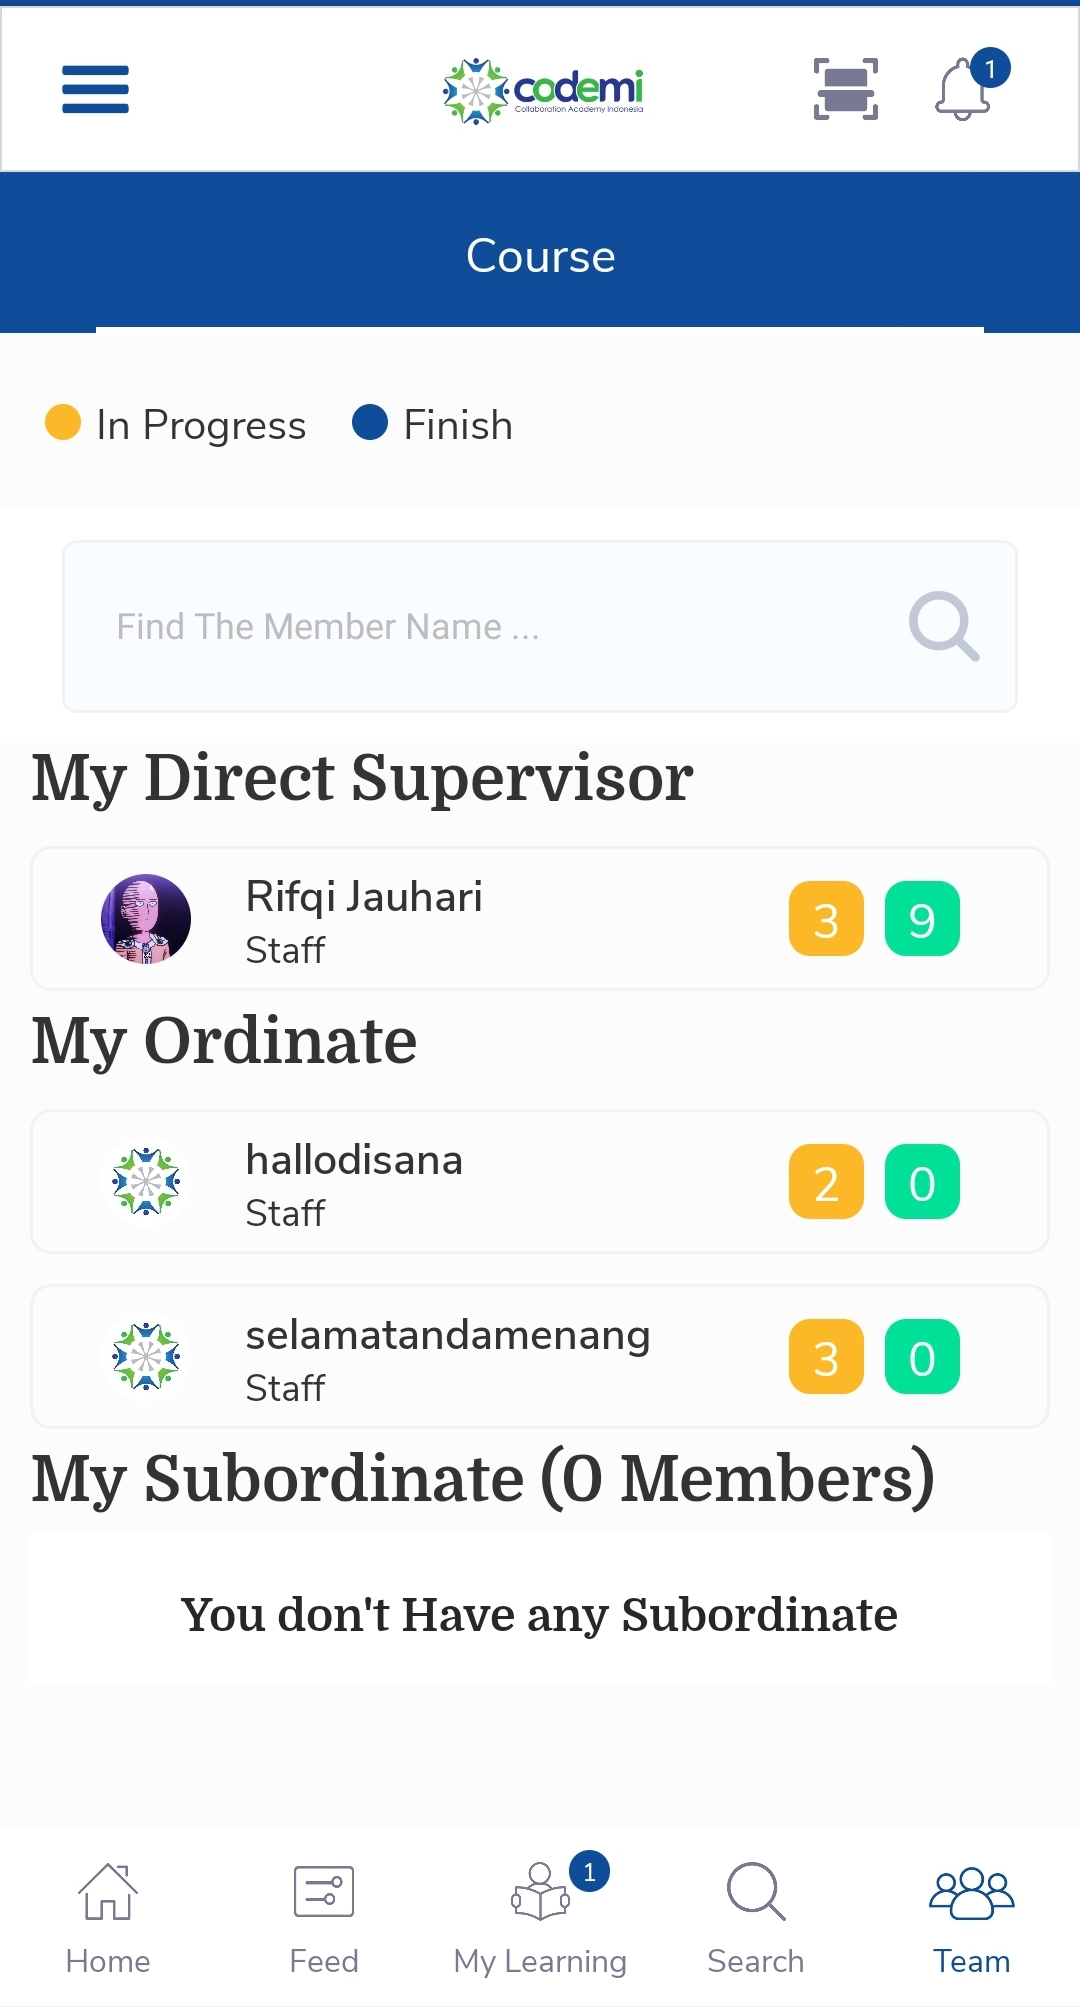Tap the blue Finish legend dot

370,422
